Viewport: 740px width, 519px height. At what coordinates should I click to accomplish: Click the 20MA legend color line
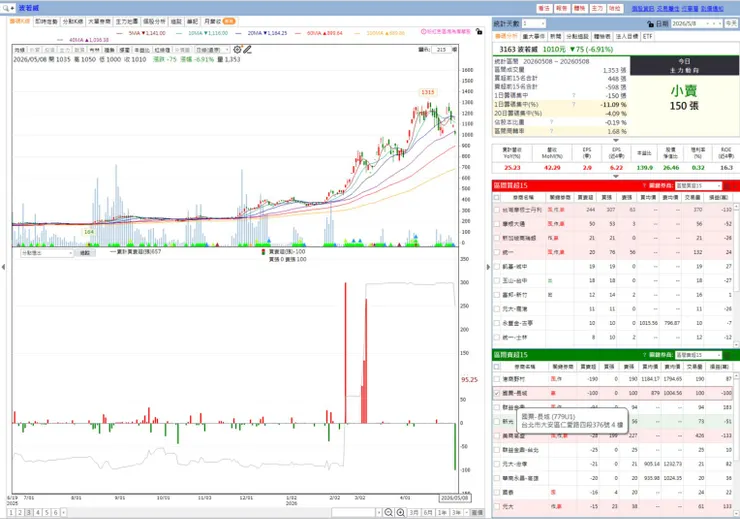pos(239,33)
